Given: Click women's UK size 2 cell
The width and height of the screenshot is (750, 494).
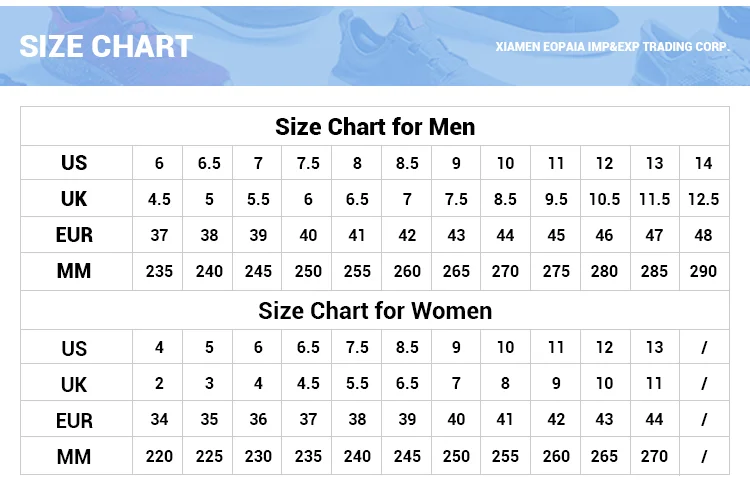Looking at the screenshot, I should tap(159, 384).
